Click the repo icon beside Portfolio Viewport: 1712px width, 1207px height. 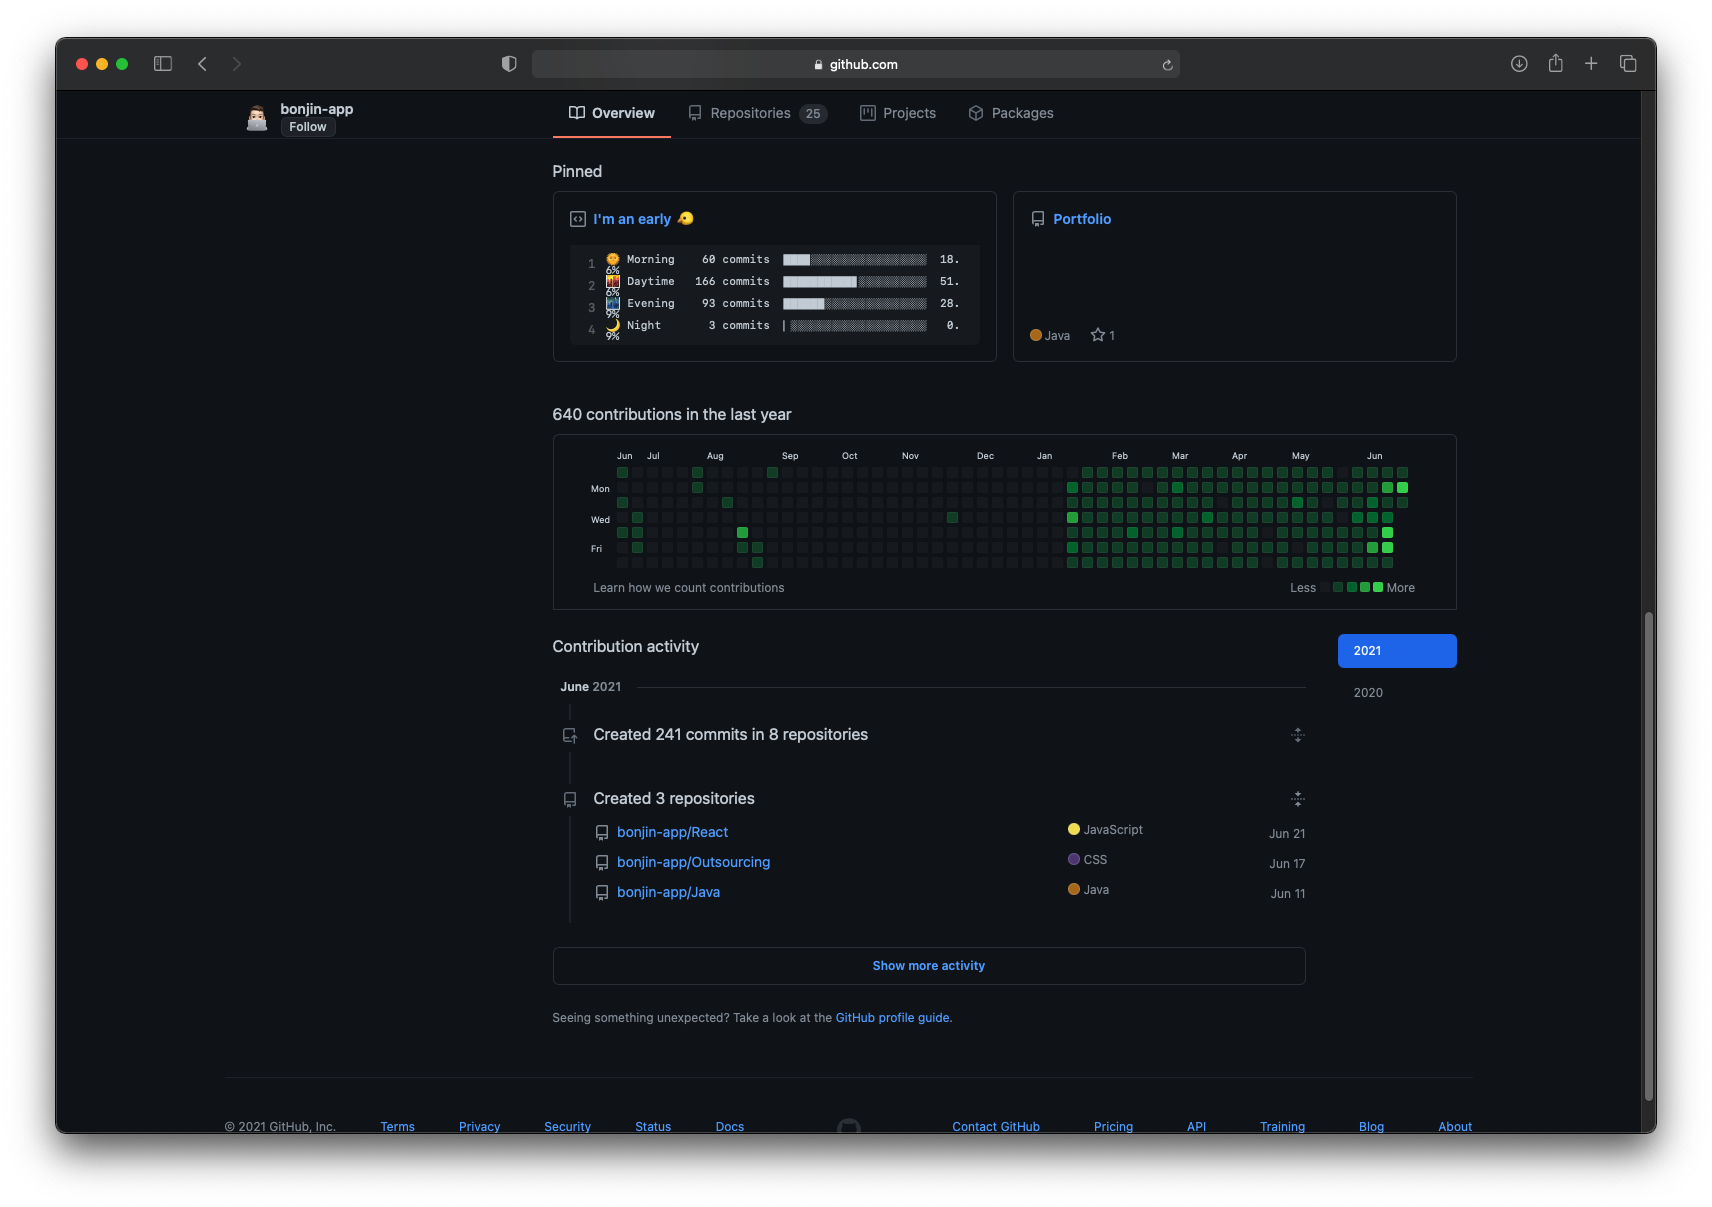[1038, 219]
